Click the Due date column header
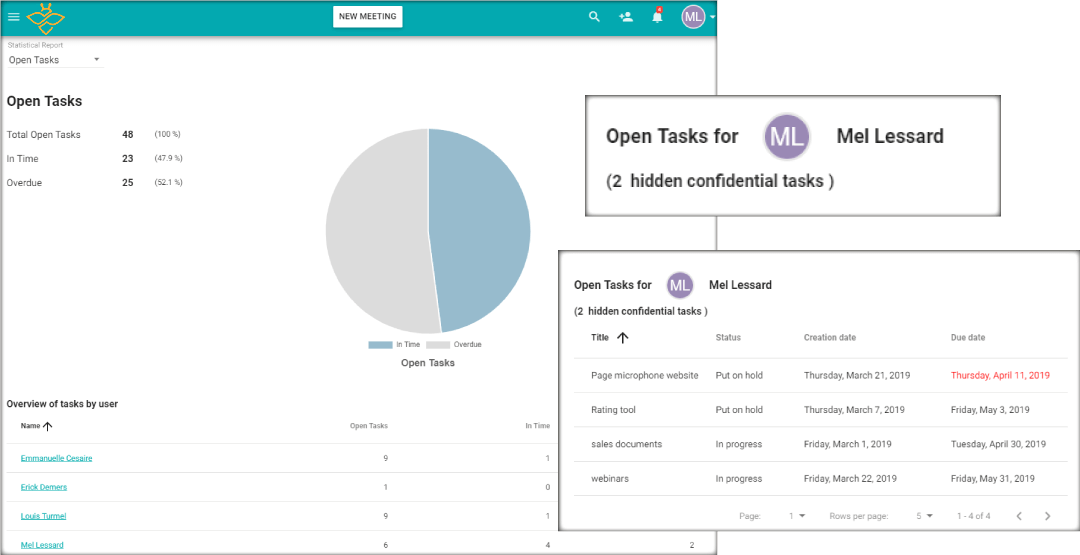Image resolution: width=1080 pixels, height=555 pixels. [968, 337]
